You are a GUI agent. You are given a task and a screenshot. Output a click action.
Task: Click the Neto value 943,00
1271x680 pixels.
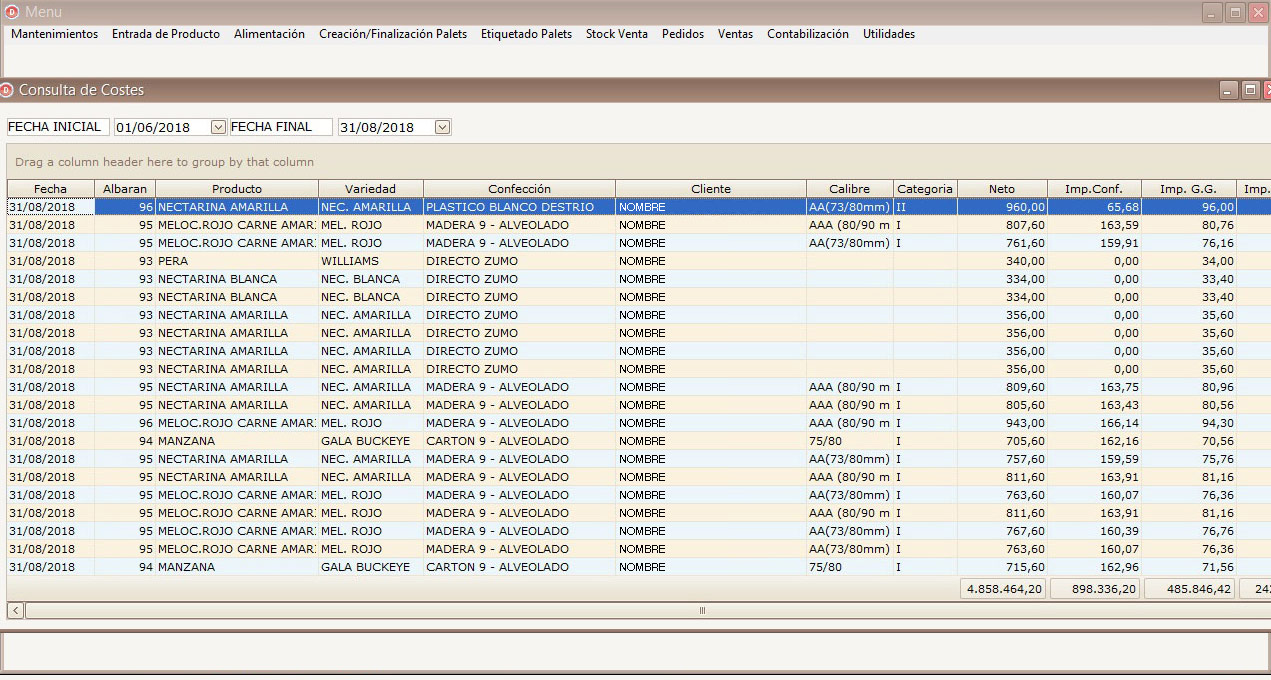(x=1002, y=423)
